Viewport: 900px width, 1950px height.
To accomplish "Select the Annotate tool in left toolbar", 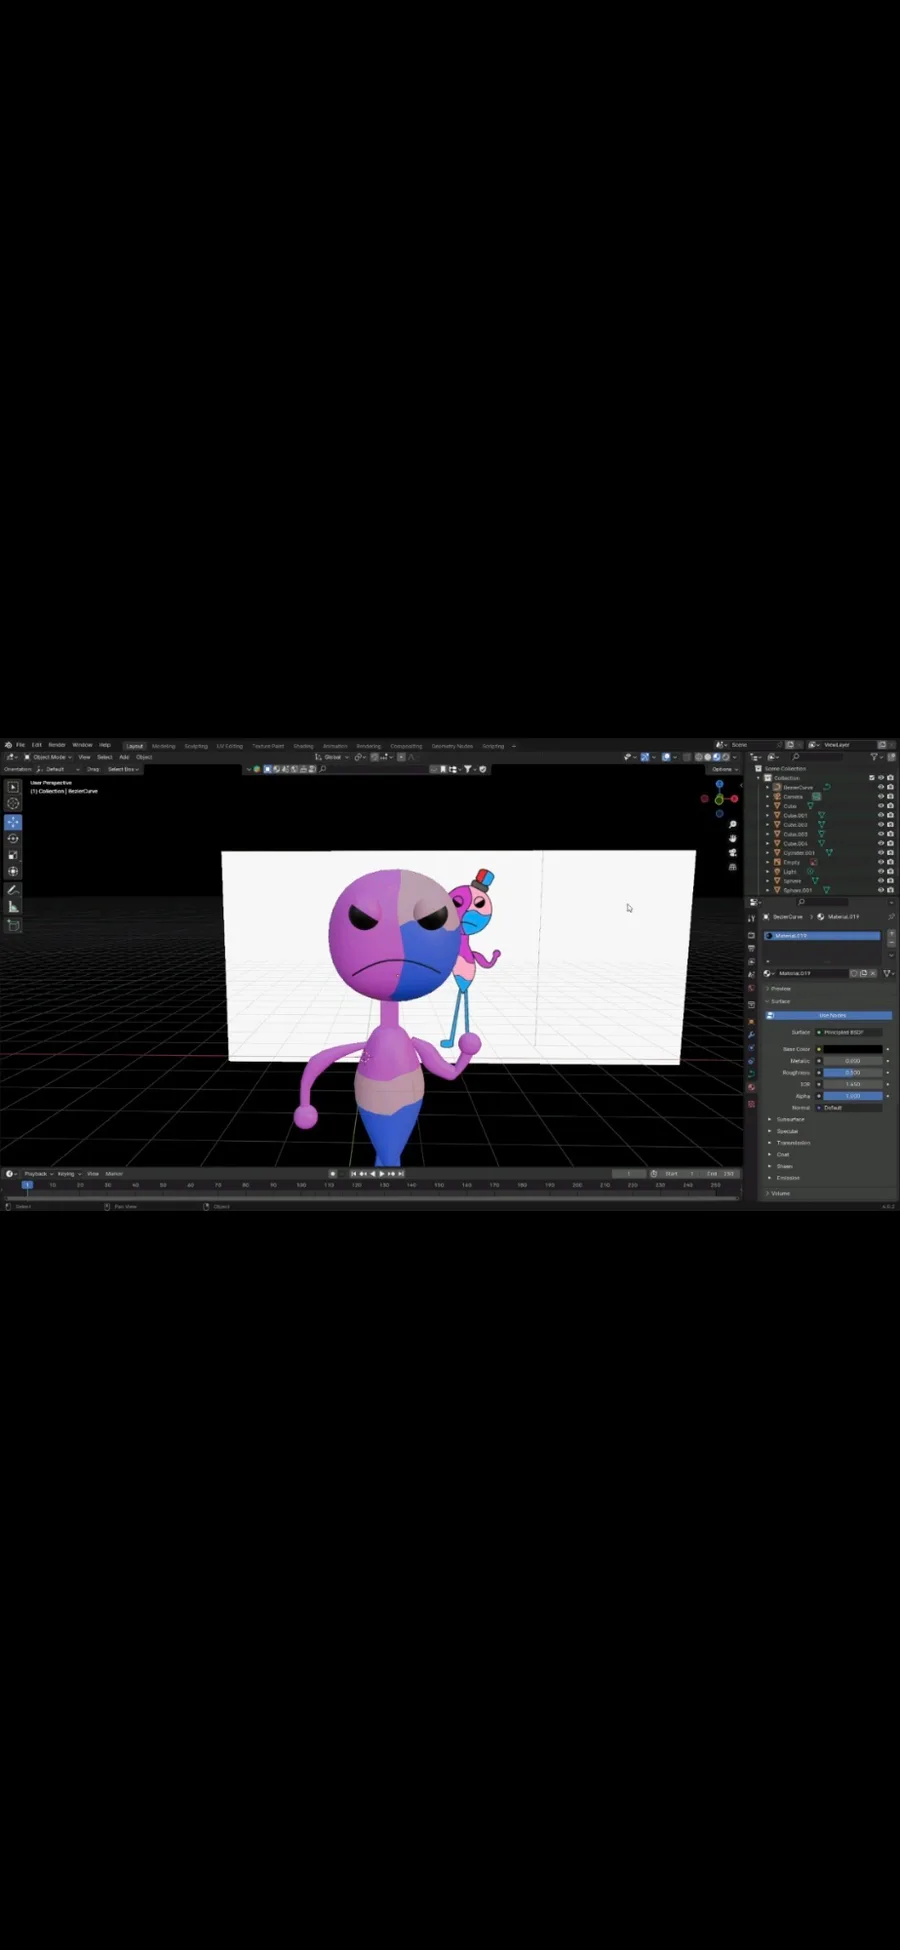I will click(x=13, y=890).
